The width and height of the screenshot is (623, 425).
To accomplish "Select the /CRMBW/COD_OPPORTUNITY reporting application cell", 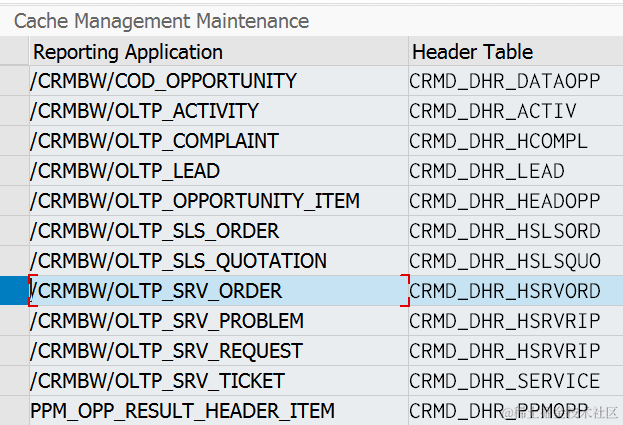I will pos(219,81).
